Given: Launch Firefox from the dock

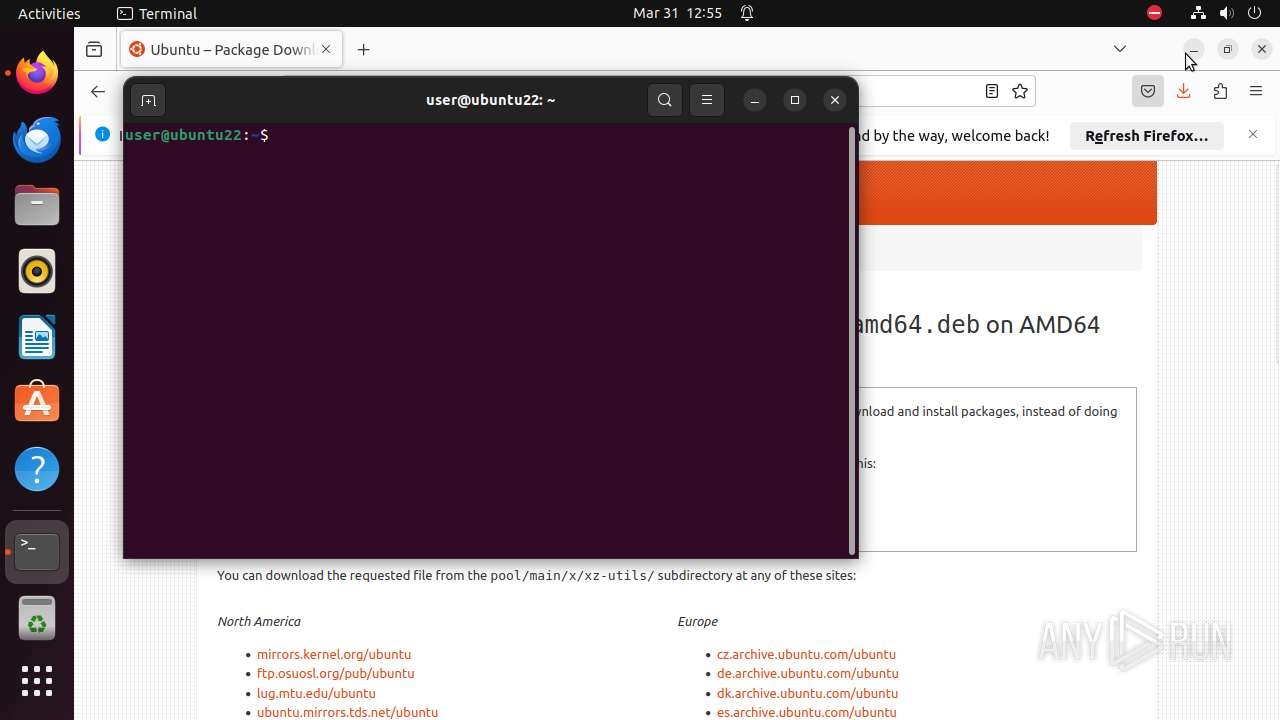Looking at the screenshot, I should click(37, 73).
